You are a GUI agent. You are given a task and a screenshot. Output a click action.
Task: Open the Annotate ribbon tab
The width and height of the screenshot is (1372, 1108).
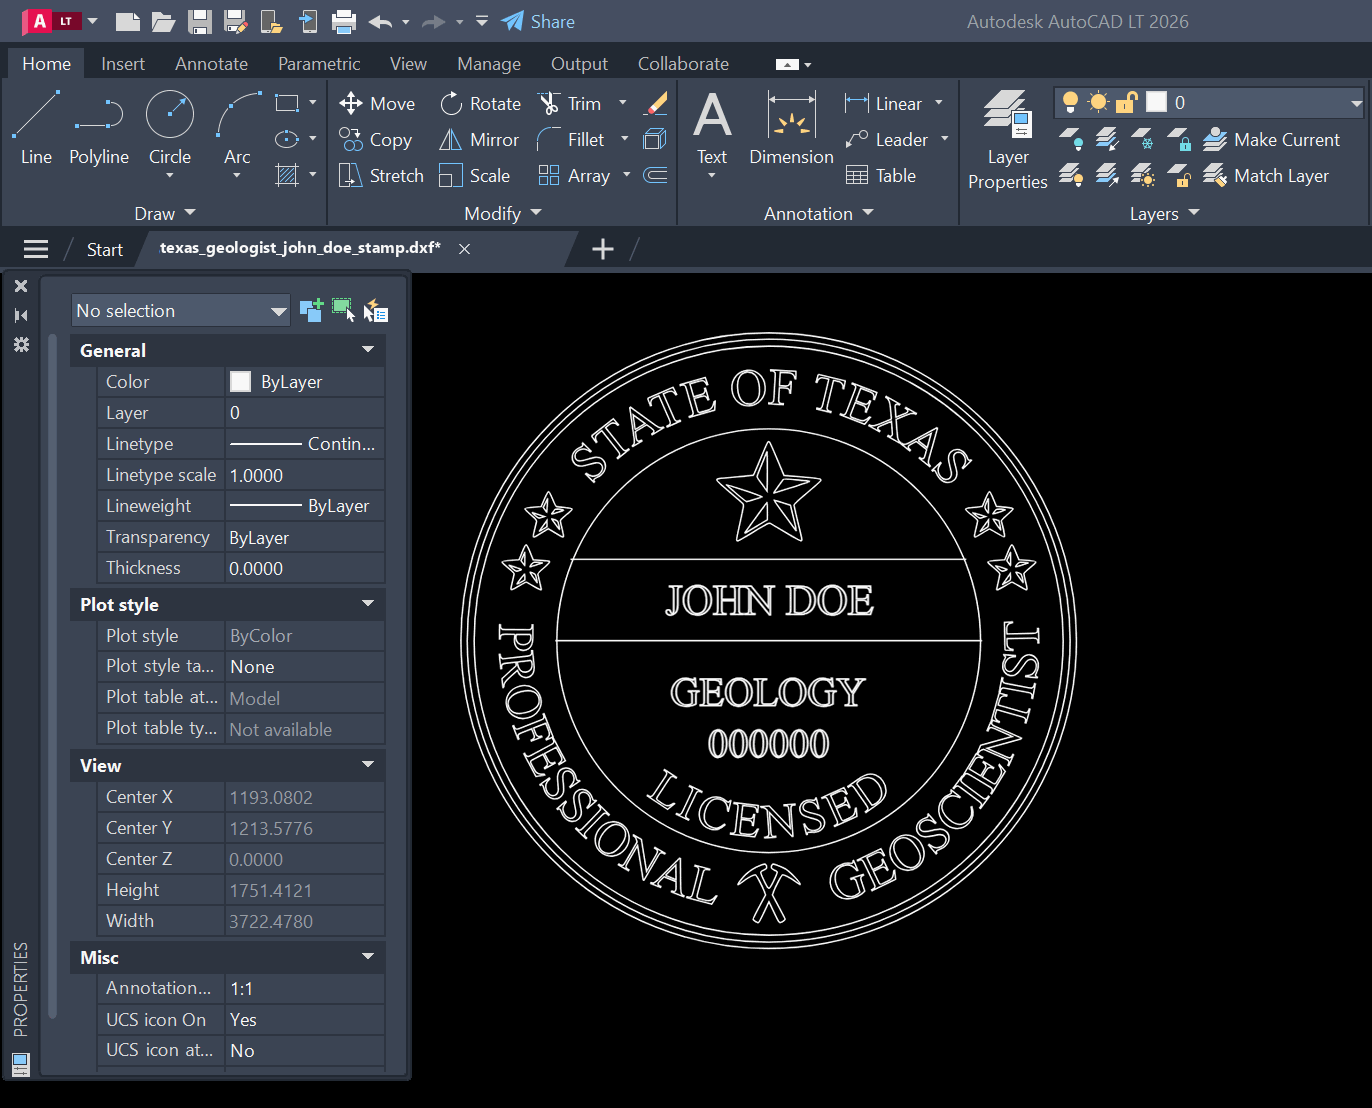(x=211, y=63)
